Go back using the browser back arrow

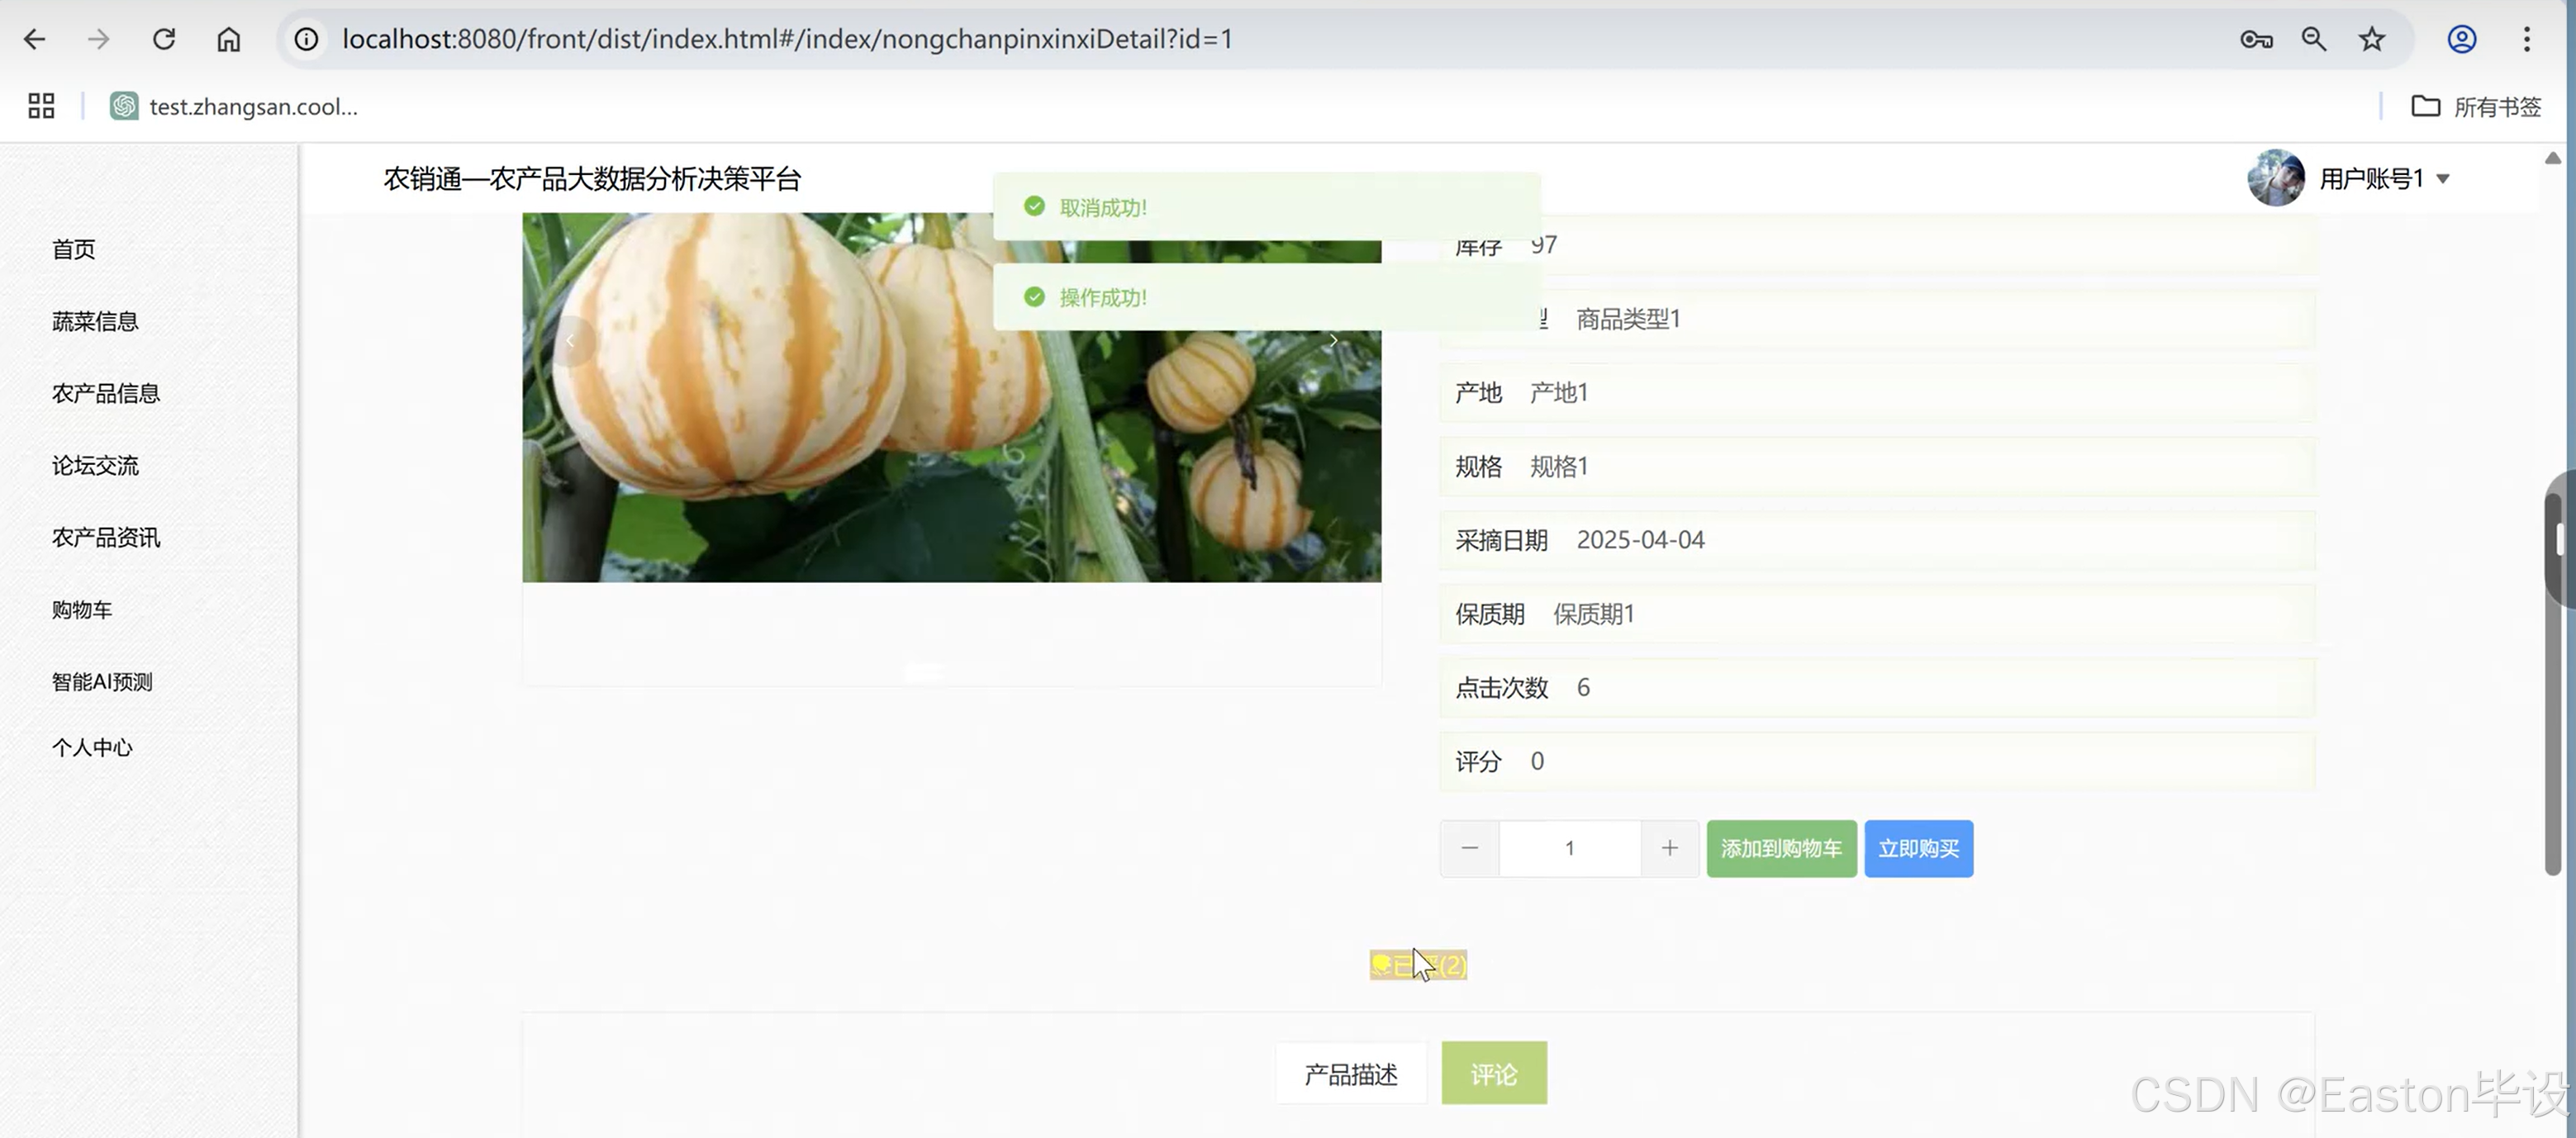35,39
